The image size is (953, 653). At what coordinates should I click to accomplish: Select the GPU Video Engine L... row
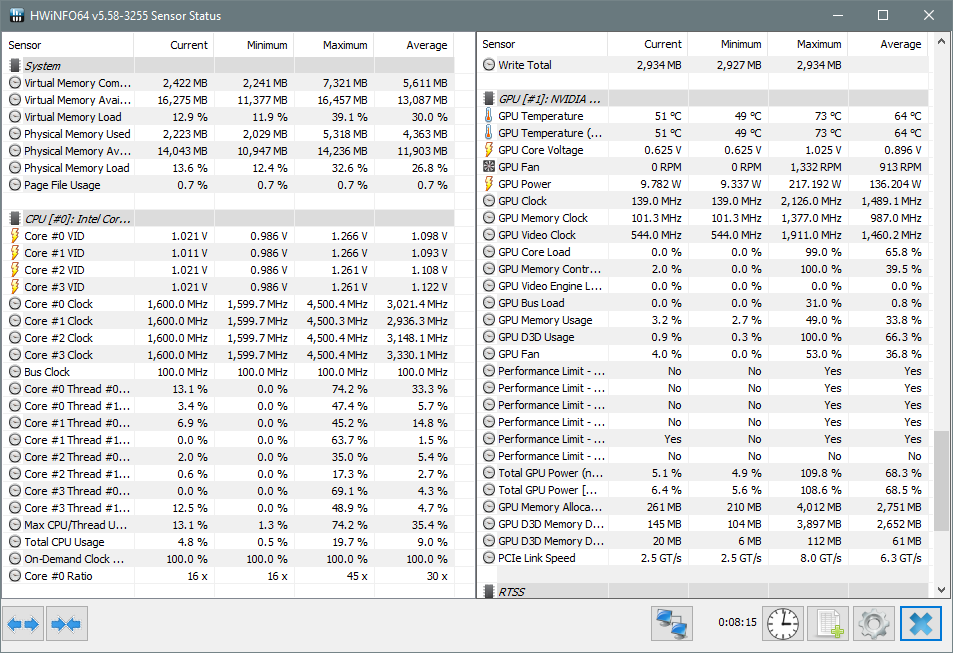(703, 286)
